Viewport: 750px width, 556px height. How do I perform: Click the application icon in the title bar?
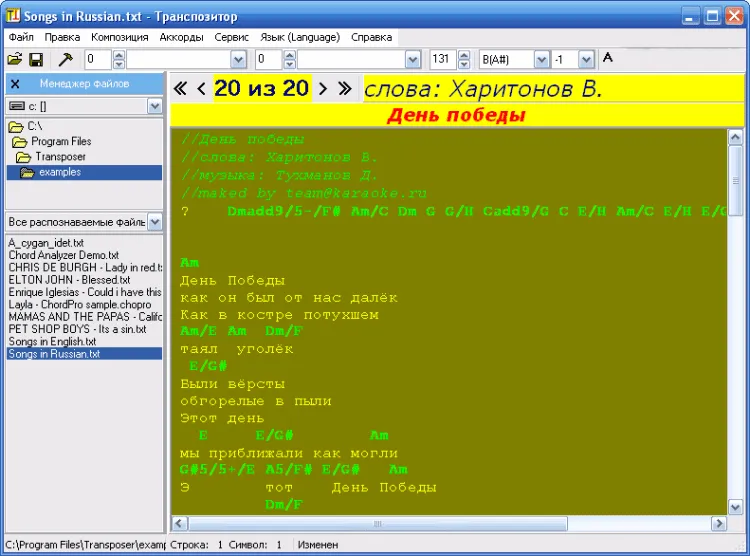(13, 16)
